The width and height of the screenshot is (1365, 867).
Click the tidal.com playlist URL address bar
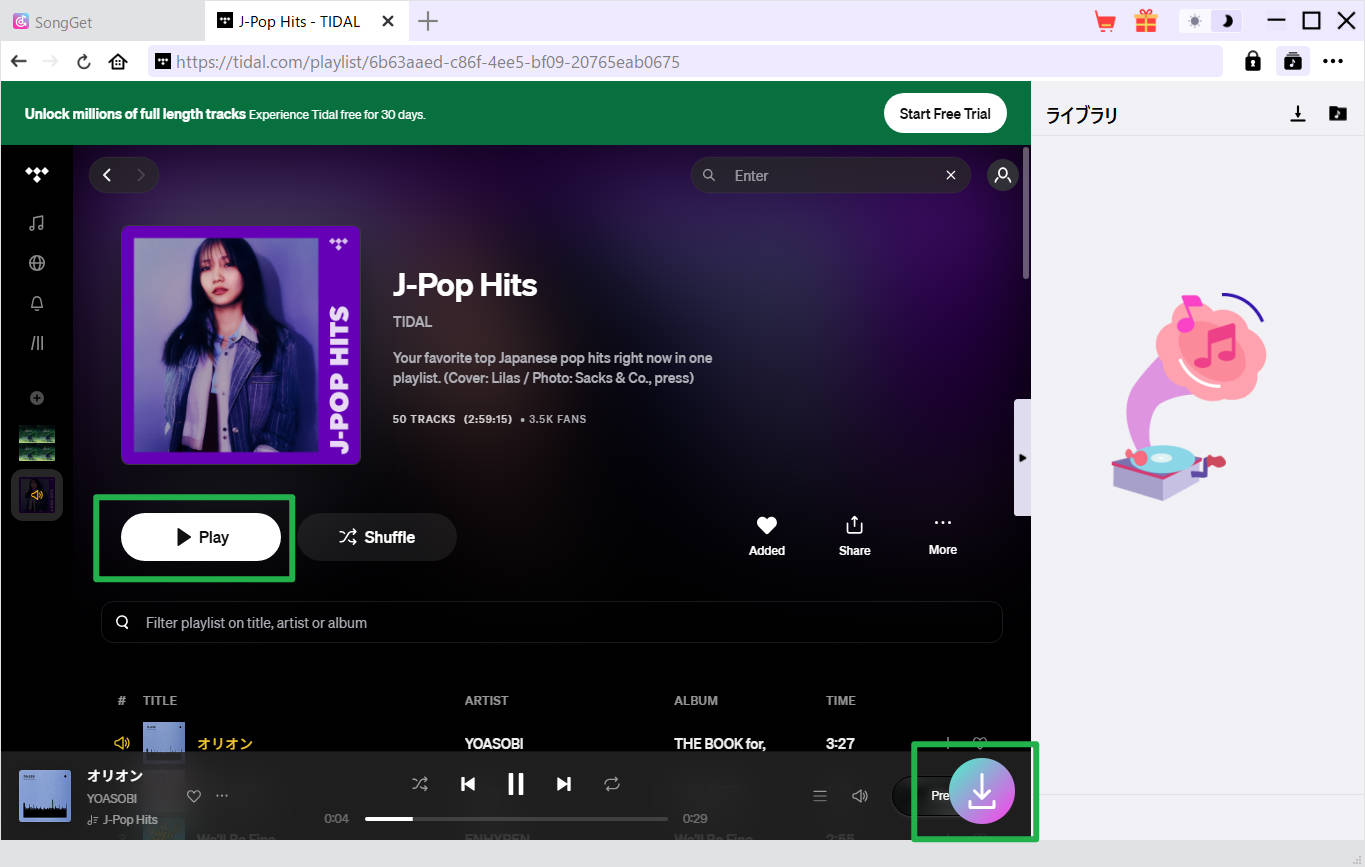click(x=685, y=62)
